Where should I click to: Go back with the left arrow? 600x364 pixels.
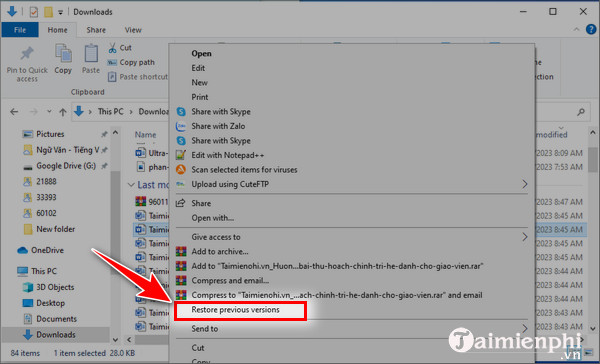click(x=14, y=112)
